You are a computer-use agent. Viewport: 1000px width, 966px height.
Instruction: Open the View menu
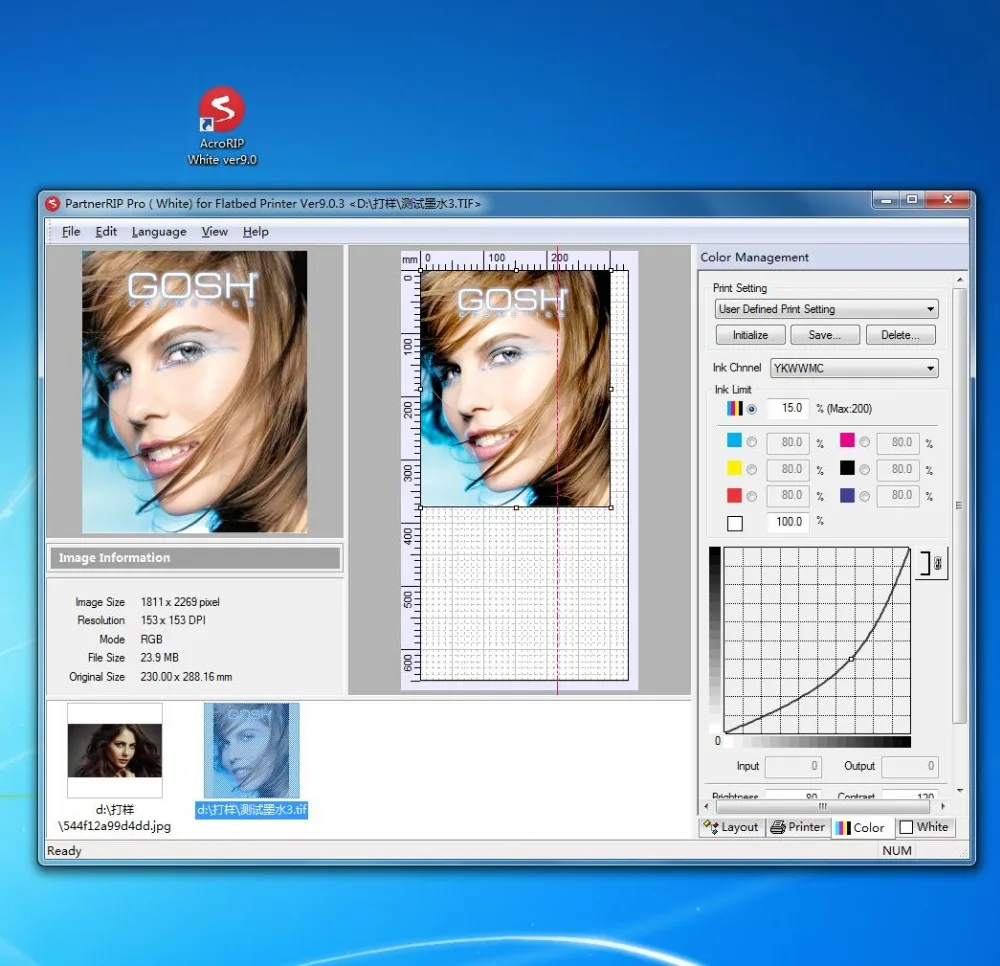[x=214, y=231]
